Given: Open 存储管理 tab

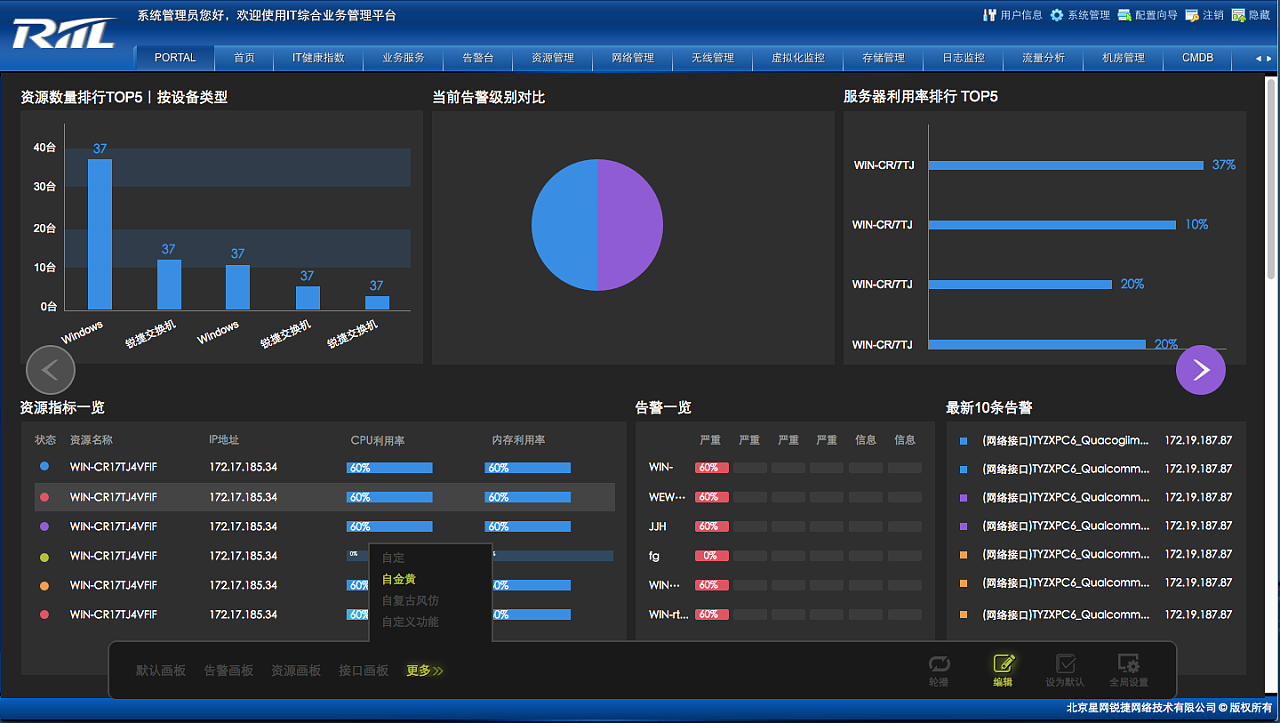Looking at the screenshot, I should tap(883, 58).
